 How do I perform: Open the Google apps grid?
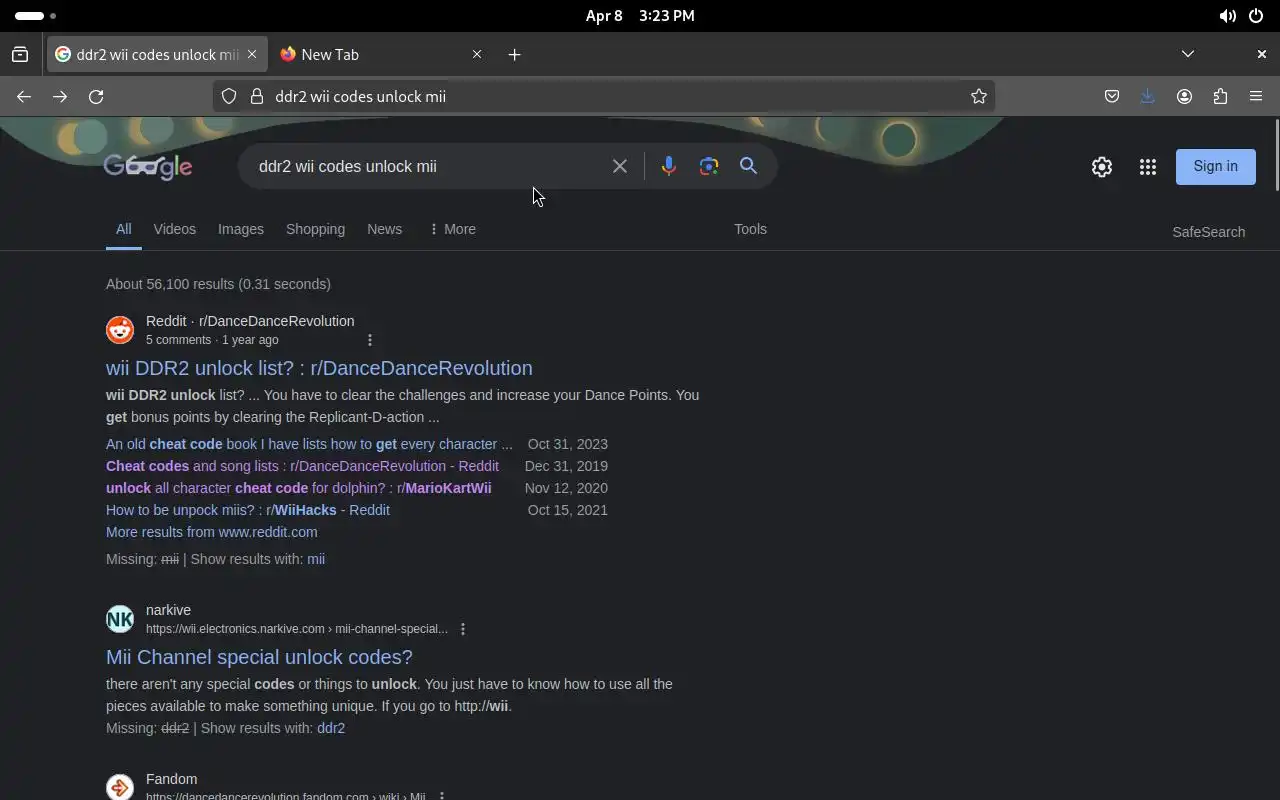pos(1148,167)
